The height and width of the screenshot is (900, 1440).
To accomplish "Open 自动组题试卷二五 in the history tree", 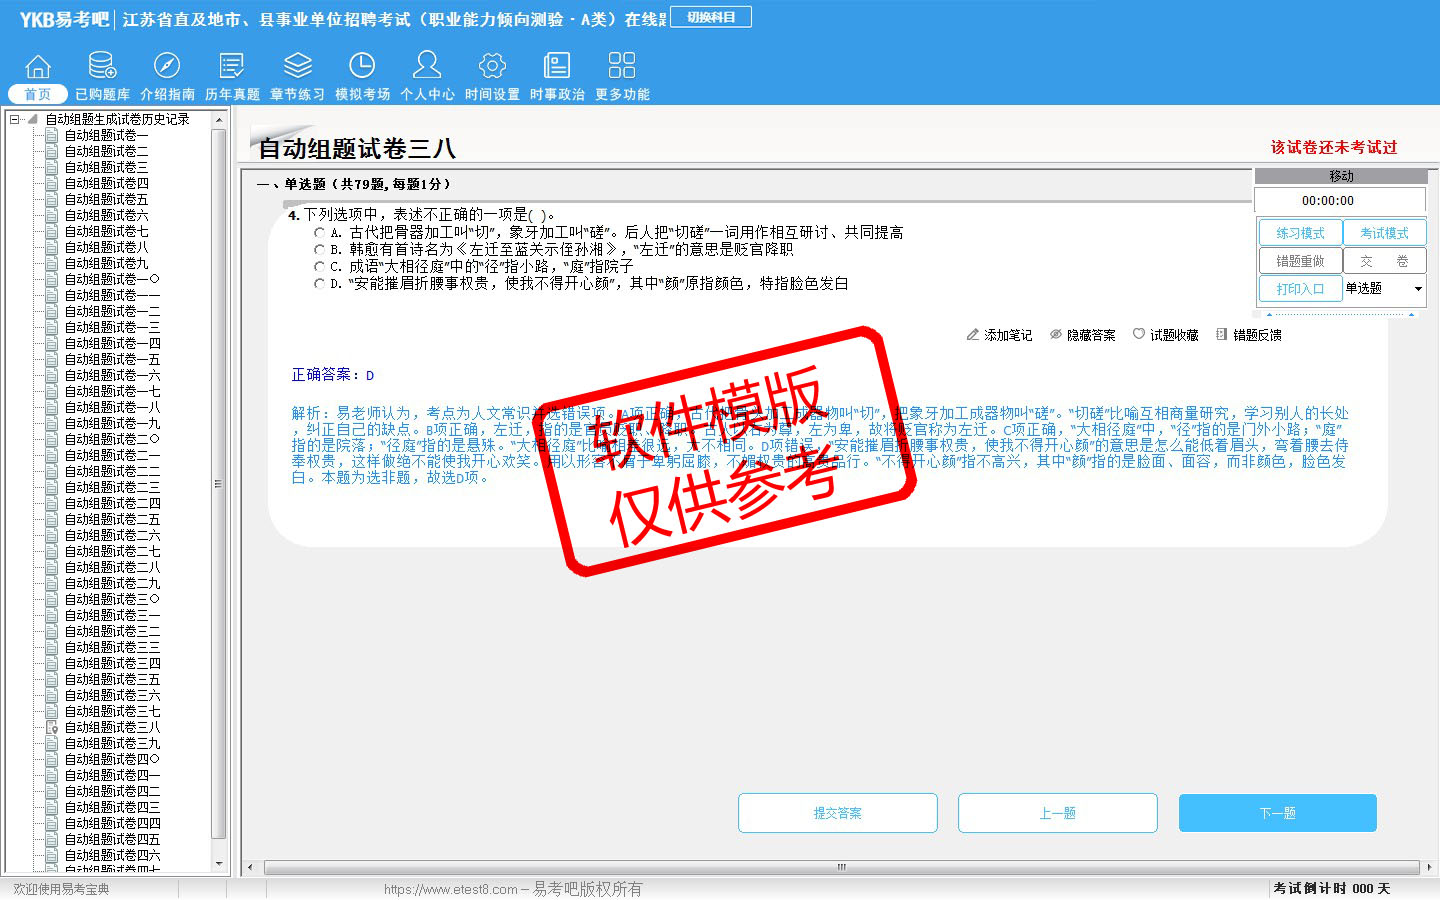I will 112,519.
